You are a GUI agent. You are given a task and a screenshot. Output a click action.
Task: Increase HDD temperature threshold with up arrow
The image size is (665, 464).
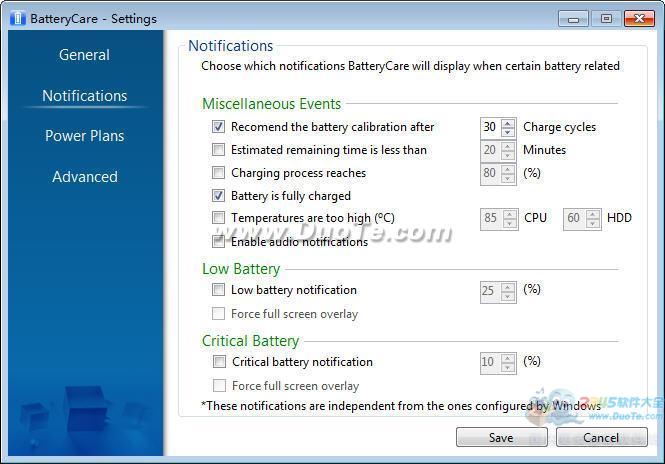click(593, 215)
